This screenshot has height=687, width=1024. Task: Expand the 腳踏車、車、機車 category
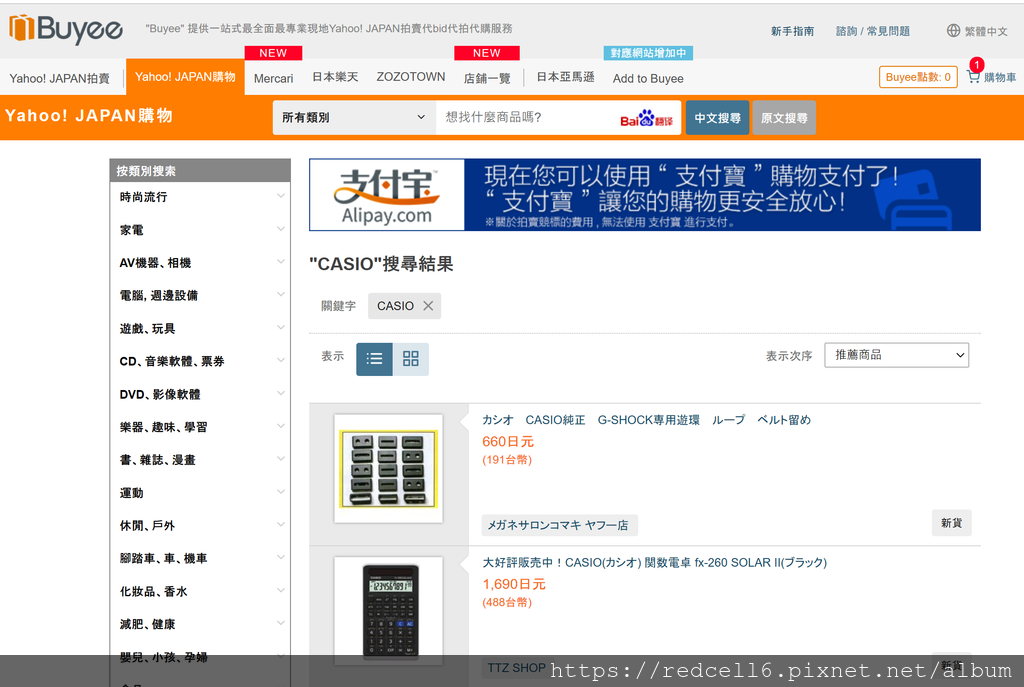tap(200, 558)
